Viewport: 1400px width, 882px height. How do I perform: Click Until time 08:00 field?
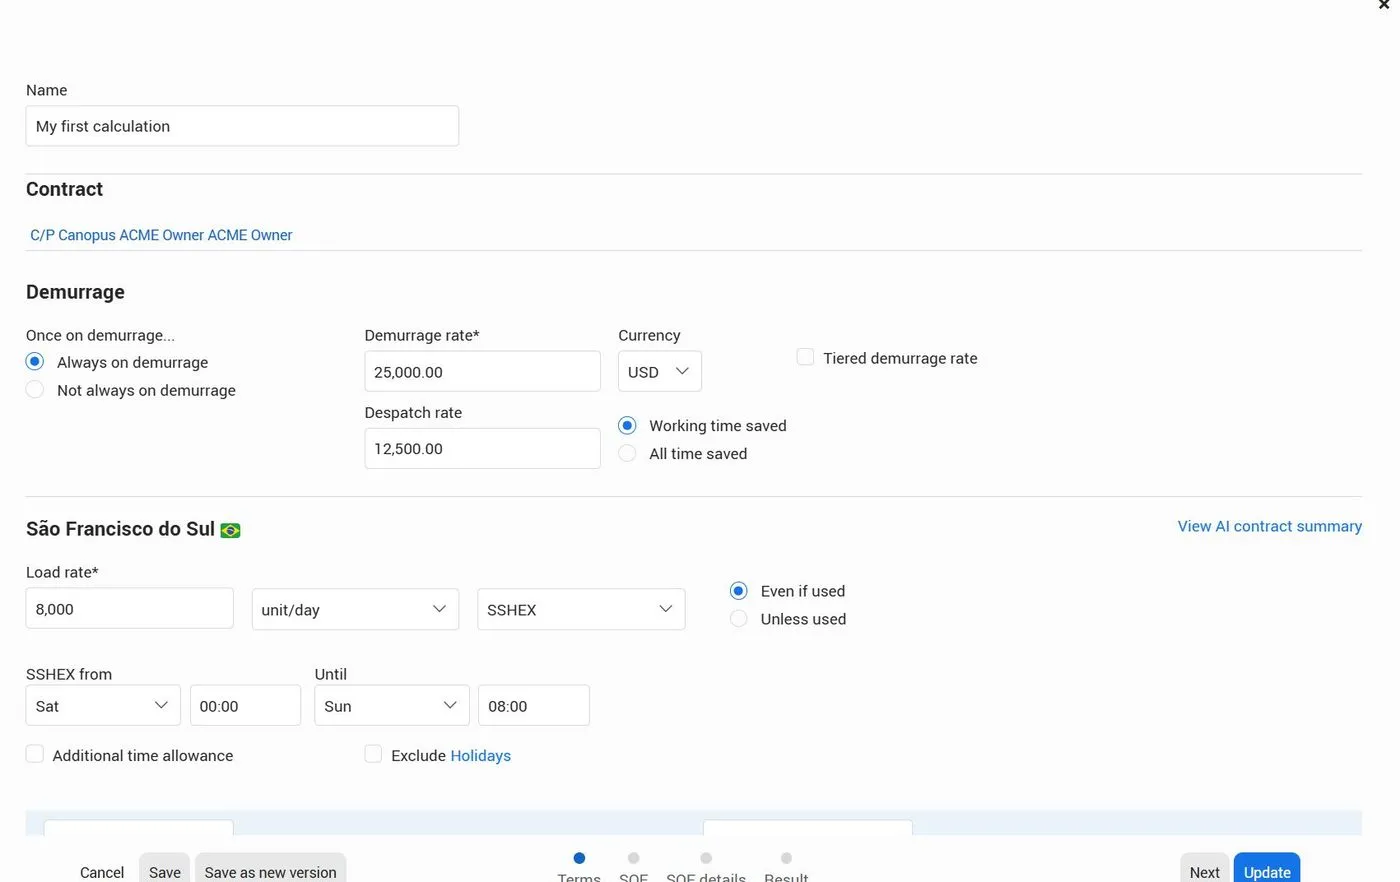[534, 705]
